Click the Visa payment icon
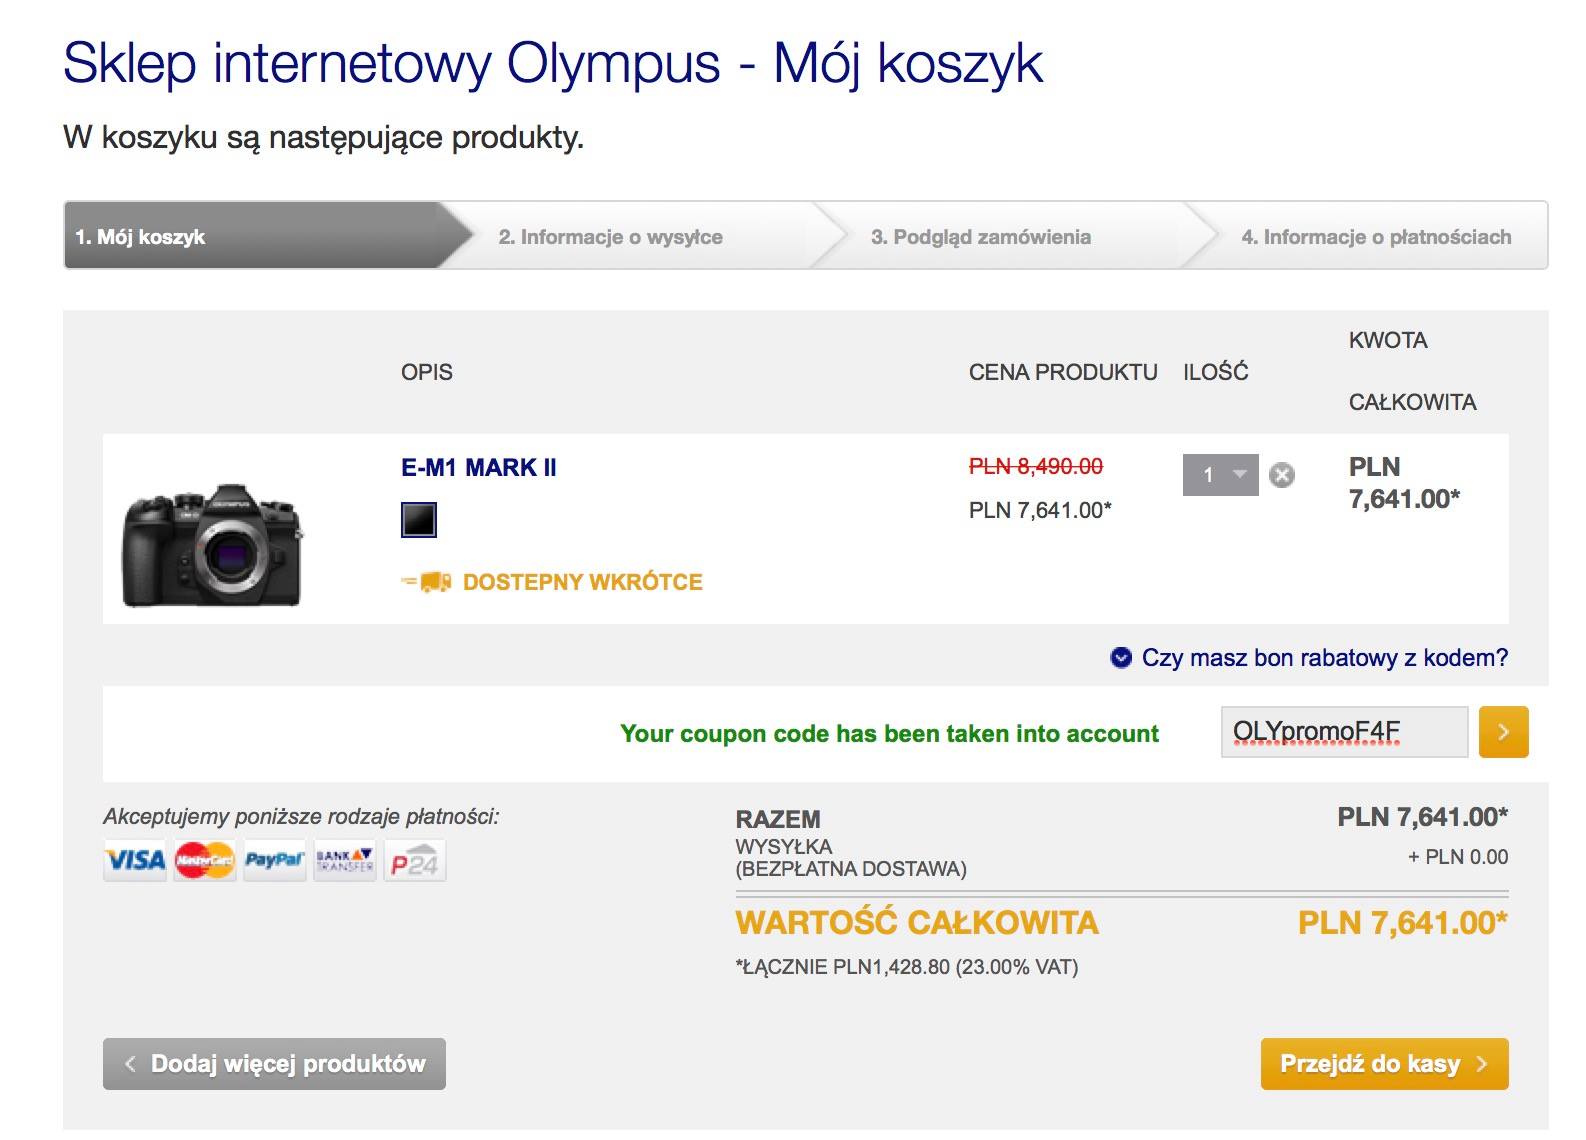Image resolution: width=1586 pixels, height=1140 pixels. pyautogui.click(x=135, y=860)
